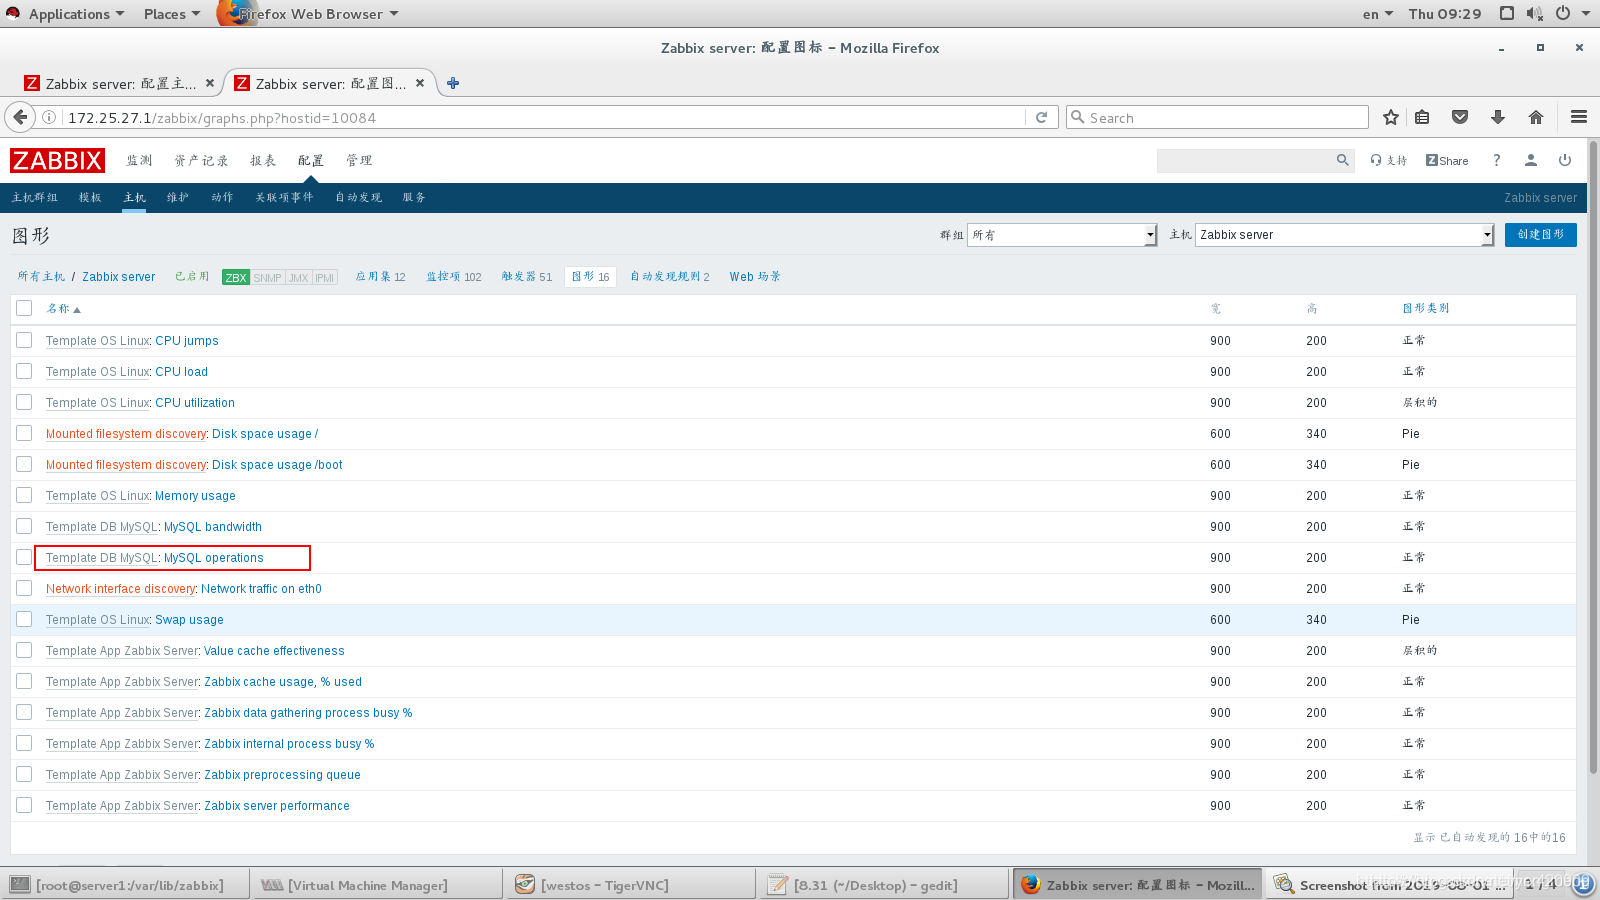Click the ZBX availability badge
This screenshot has width=1600, height=900.
coord(236,277)
